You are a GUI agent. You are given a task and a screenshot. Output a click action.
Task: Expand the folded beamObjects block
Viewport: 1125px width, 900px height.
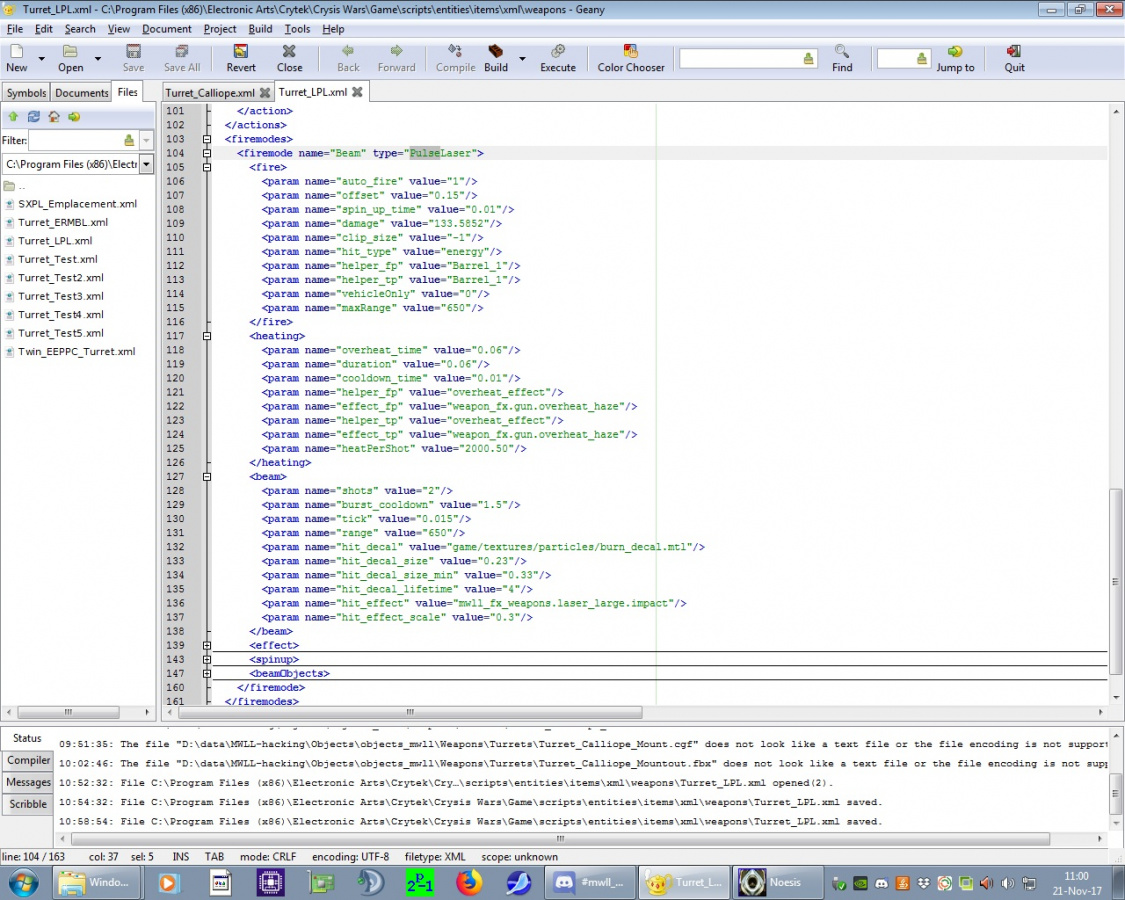click(207, 674)
